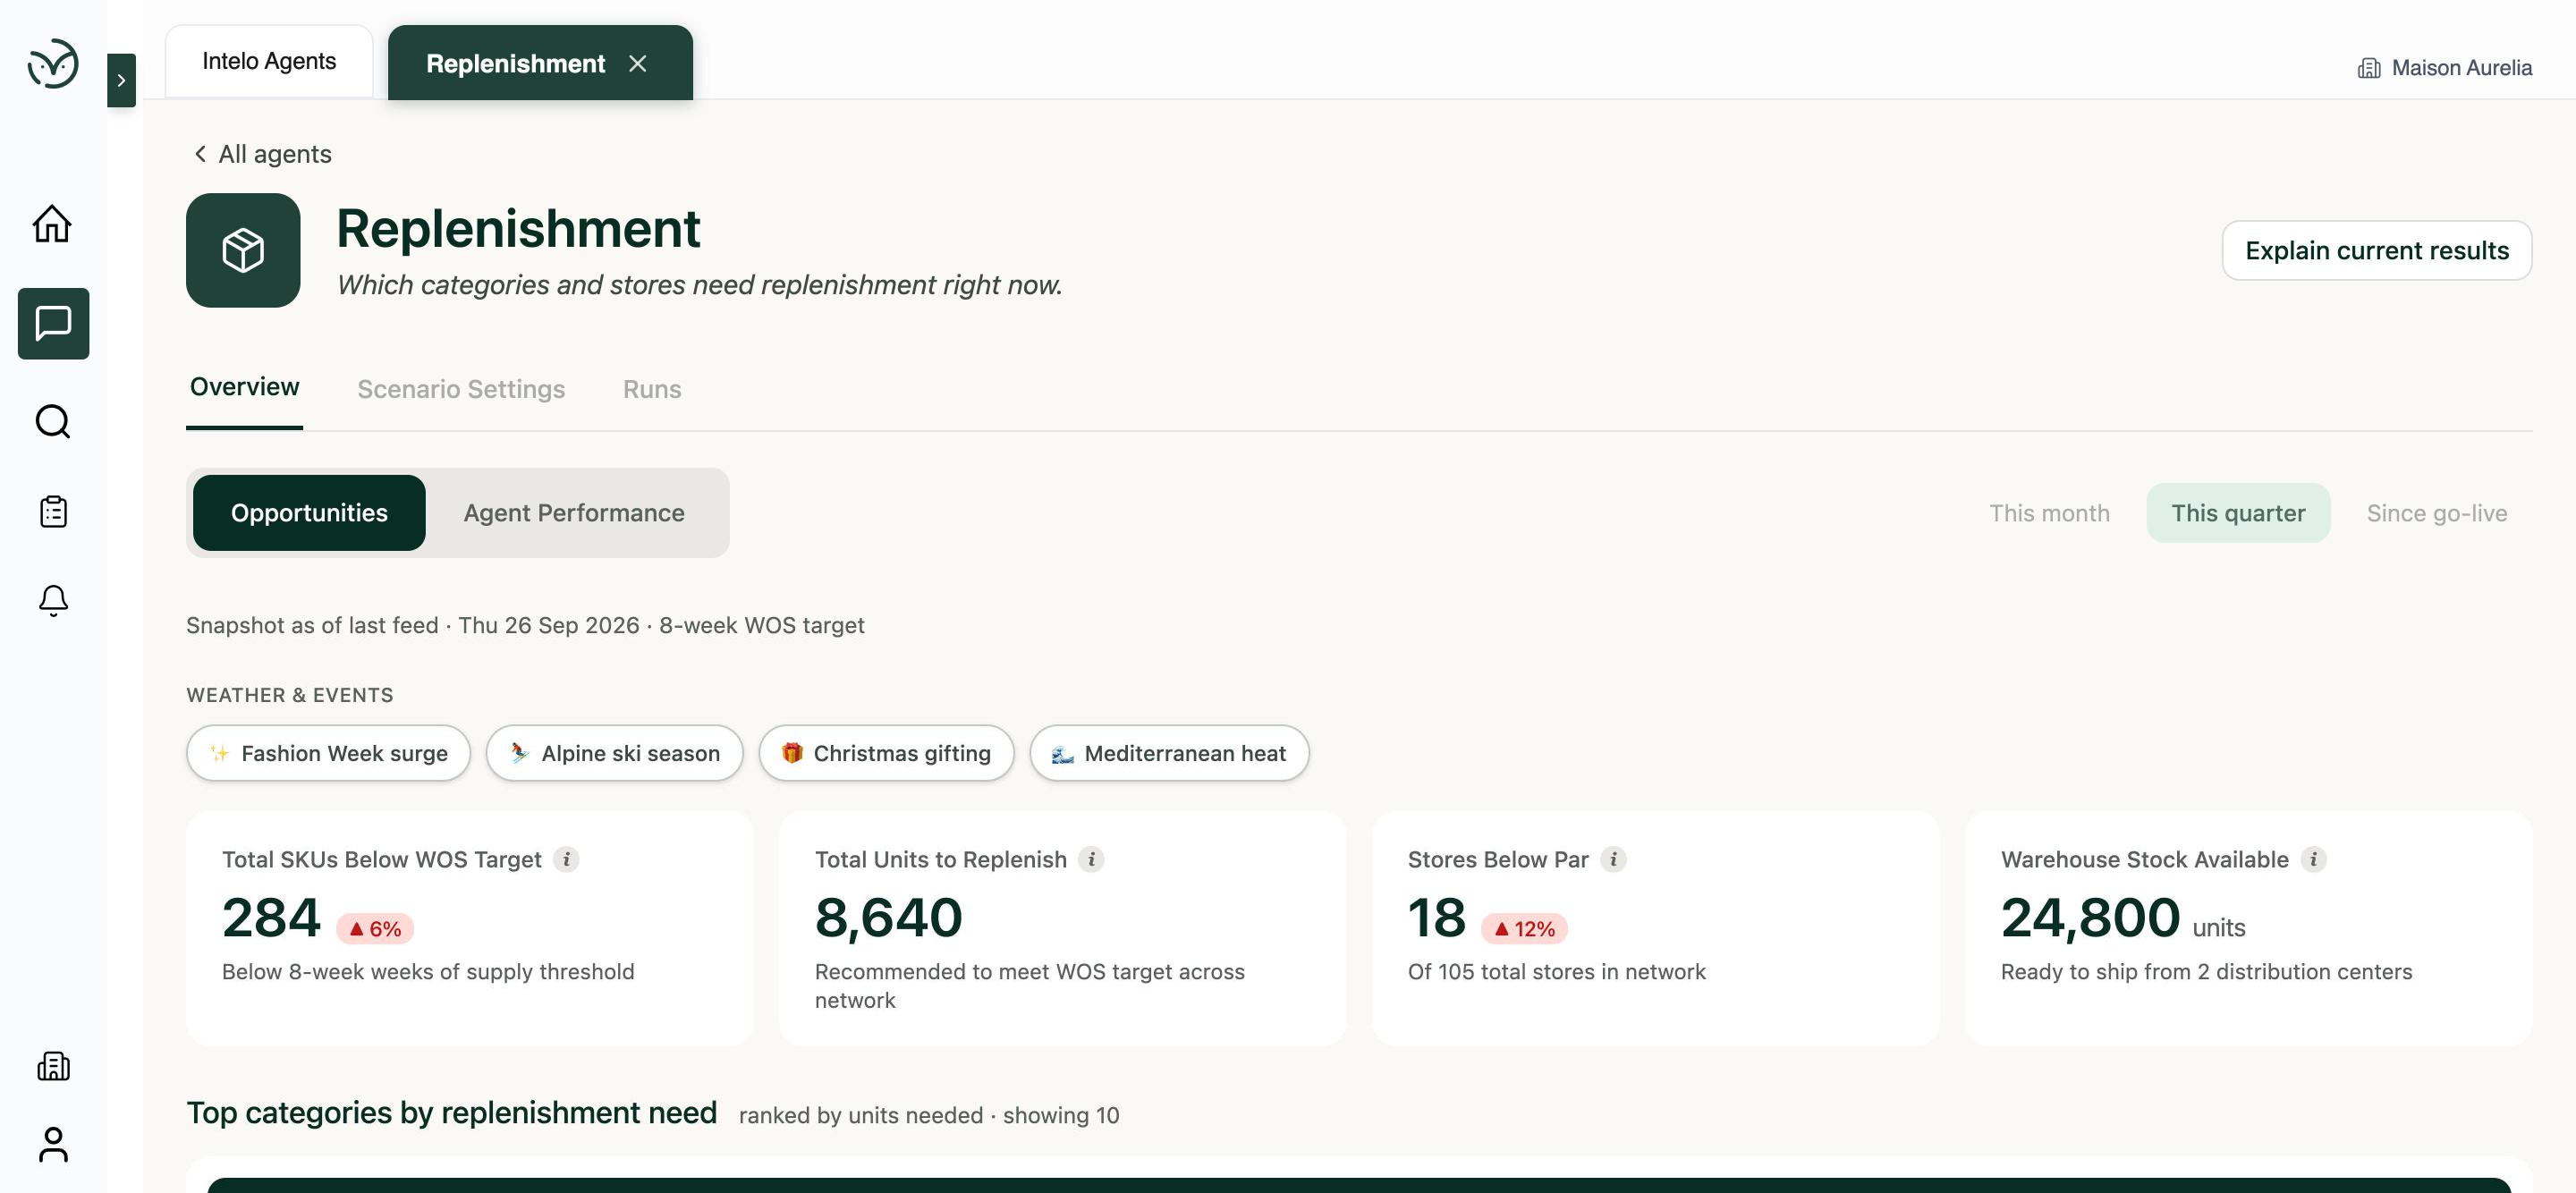
Task: Show info for Warehouse Stock Available
Action: point(2313,859)
